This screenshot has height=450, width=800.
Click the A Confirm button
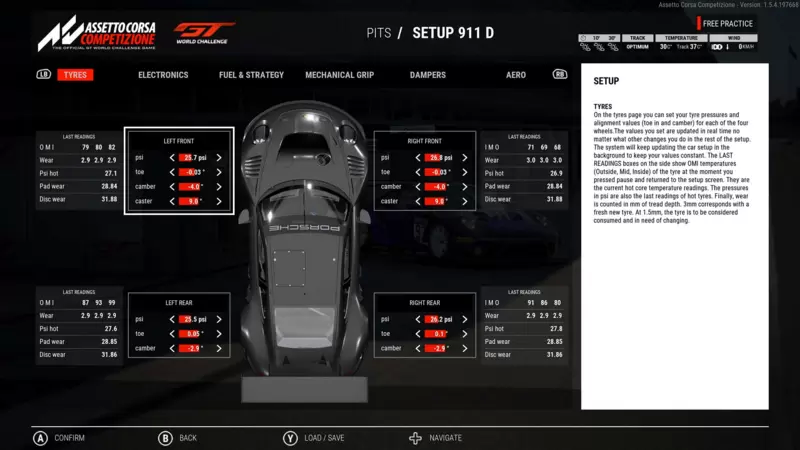tap(59, 438)
